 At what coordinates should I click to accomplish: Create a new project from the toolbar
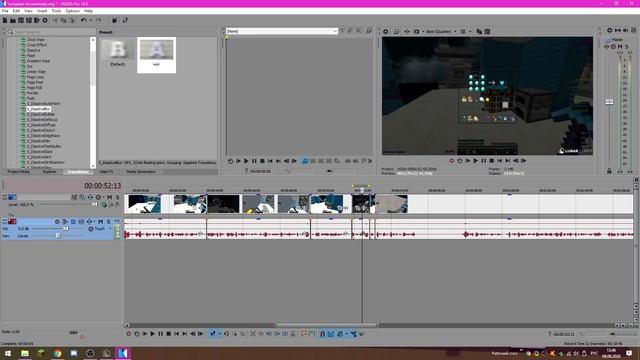5,20
